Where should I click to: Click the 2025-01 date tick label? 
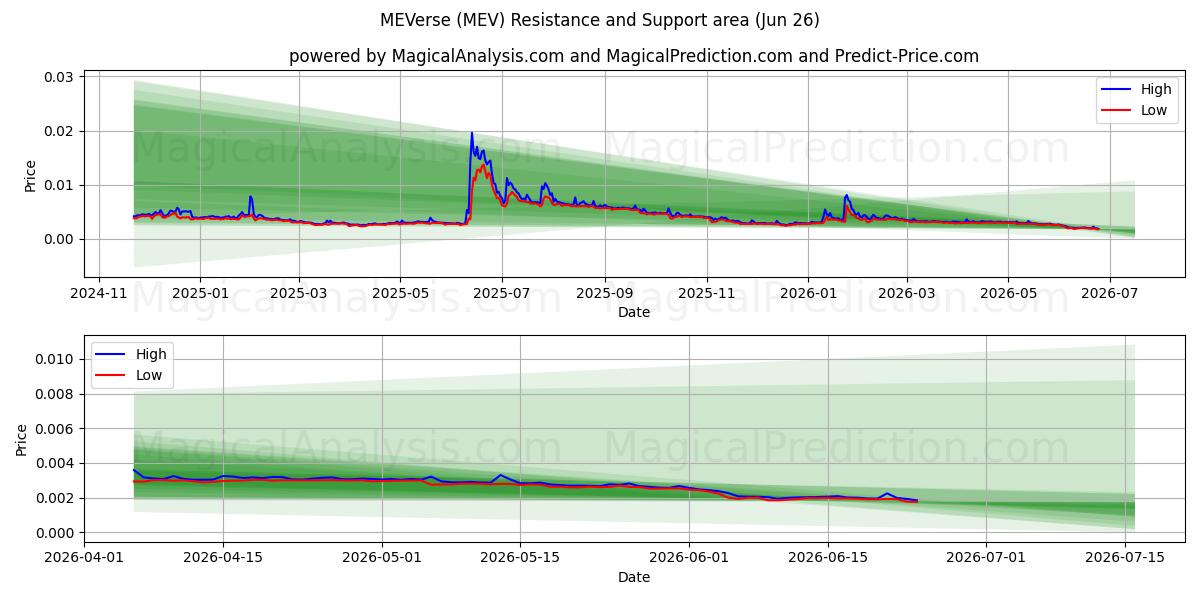[x=200, y=293]
